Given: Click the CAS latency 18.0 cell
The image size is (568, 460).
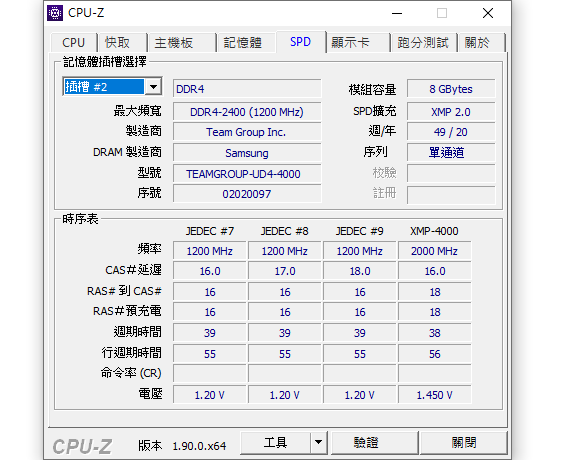Looking at the screenshot, I should click(x=360, y=271).
